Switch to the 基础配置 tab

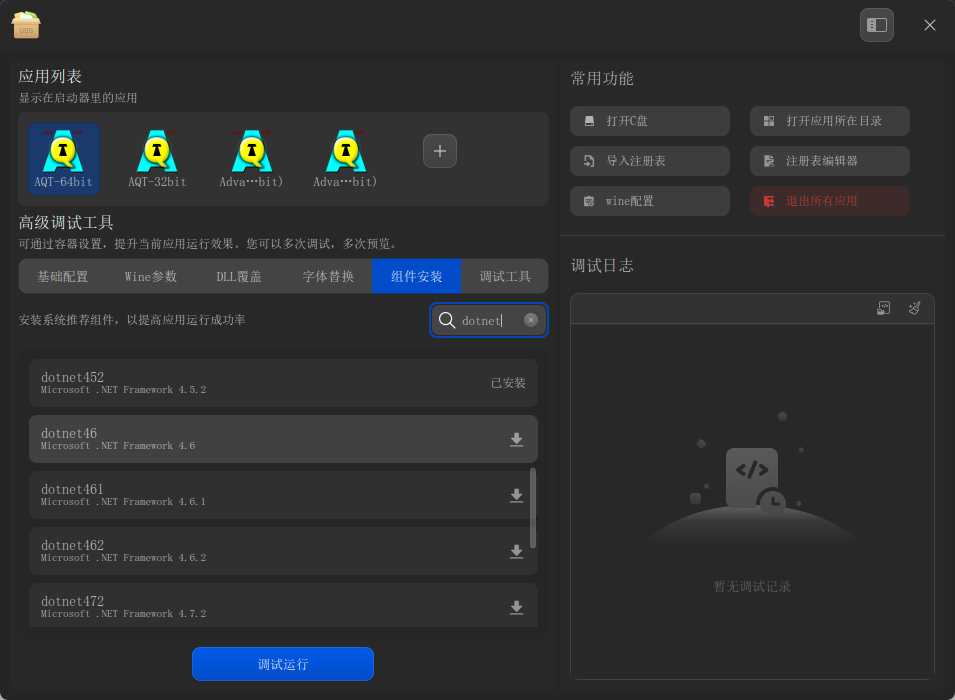[x=63, y=277]
